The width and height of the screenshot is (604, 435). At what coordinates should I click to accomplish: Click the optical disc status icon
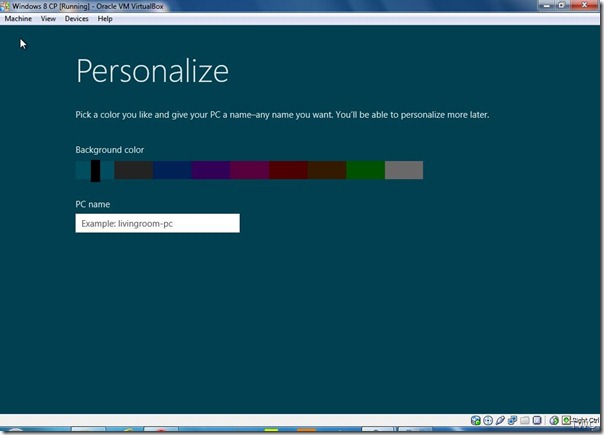pos(488,420)
